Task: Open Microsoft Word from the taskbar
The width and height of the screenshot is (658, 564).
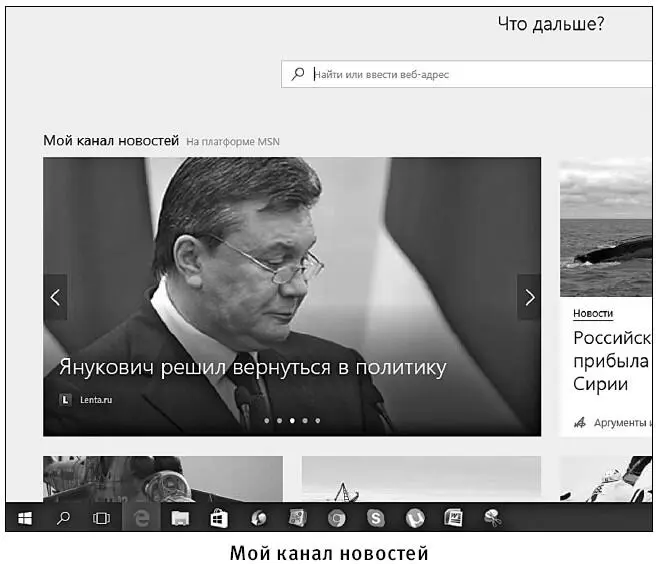Action: coord(453,518)
